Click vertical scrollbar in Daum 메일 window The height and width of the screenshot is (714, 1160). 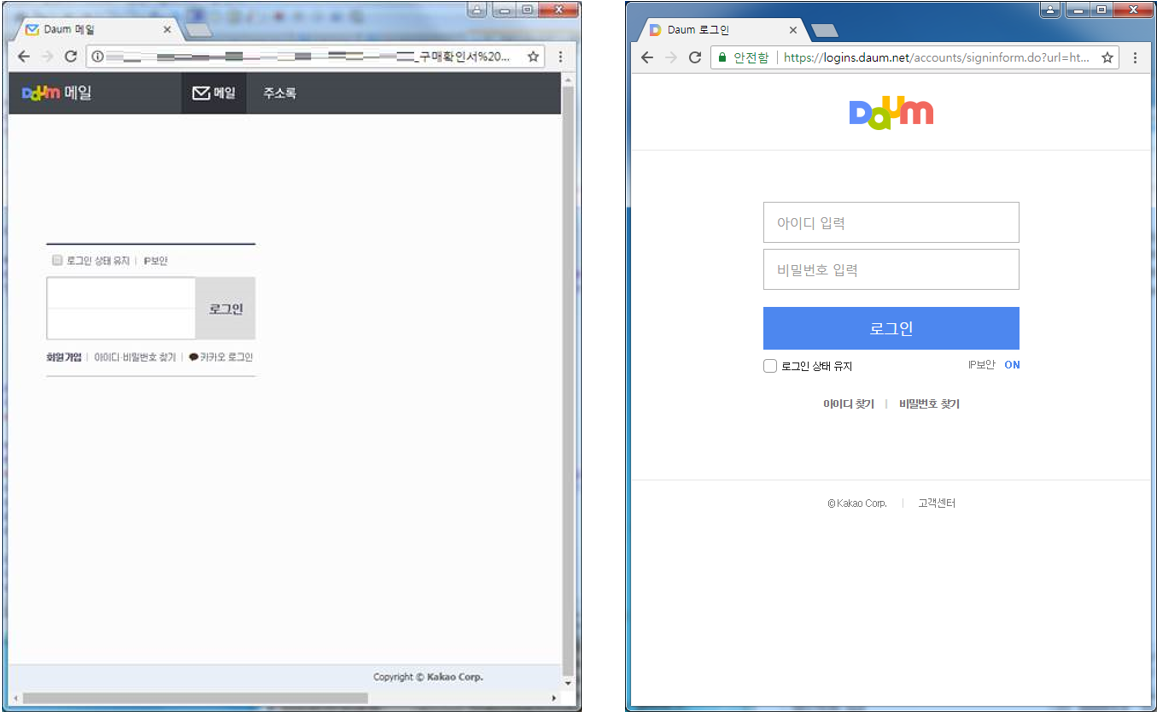pos(567,381)
